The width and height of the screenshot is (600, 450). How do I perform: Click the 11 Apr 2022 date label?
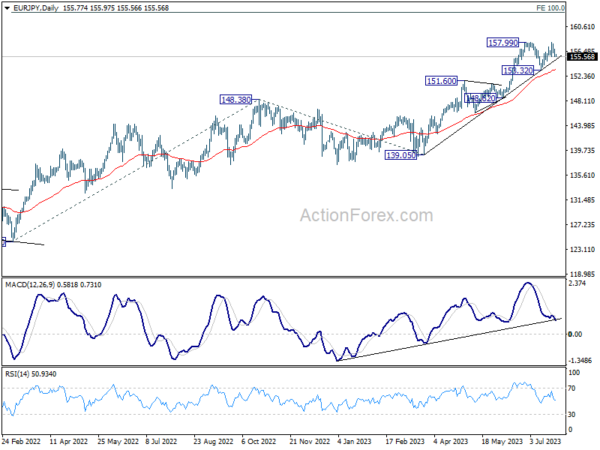(69, 441)
